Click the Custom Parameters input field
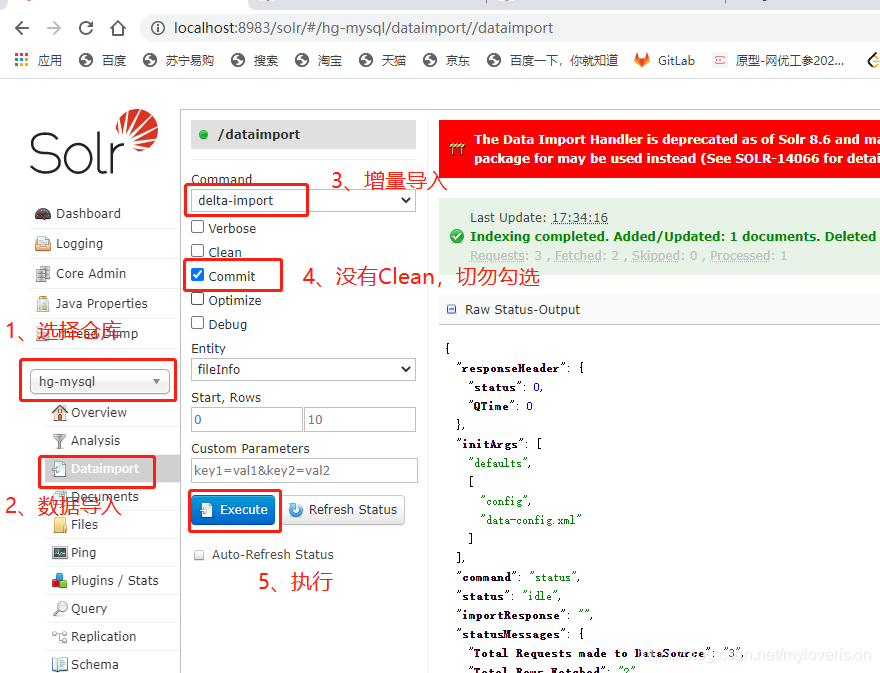Screen dimensions: 880x673 [303, 470]
